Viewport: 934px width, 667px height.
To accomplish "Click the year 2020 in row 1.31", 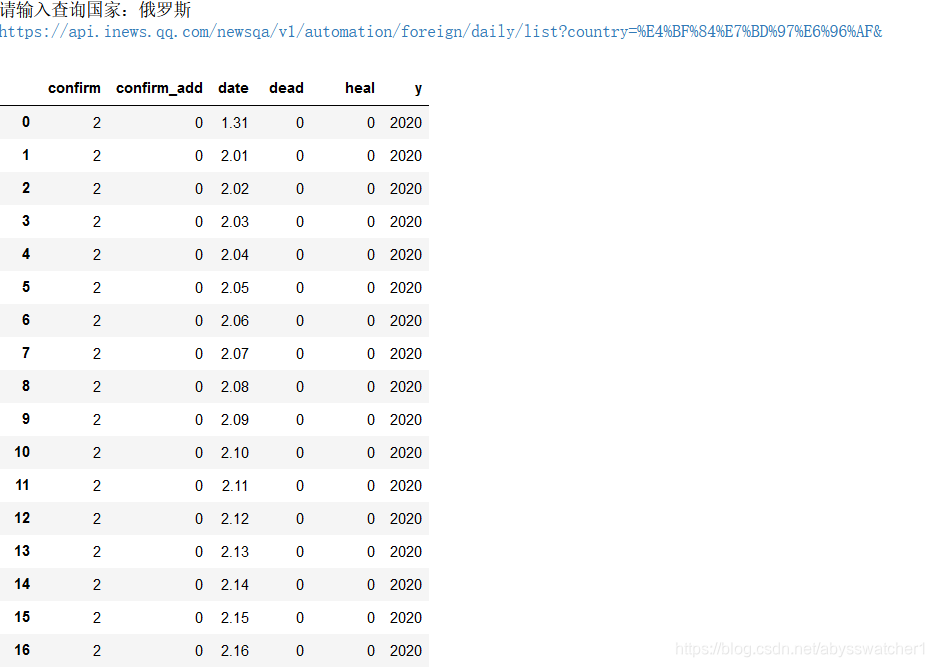I will (406, 123).
